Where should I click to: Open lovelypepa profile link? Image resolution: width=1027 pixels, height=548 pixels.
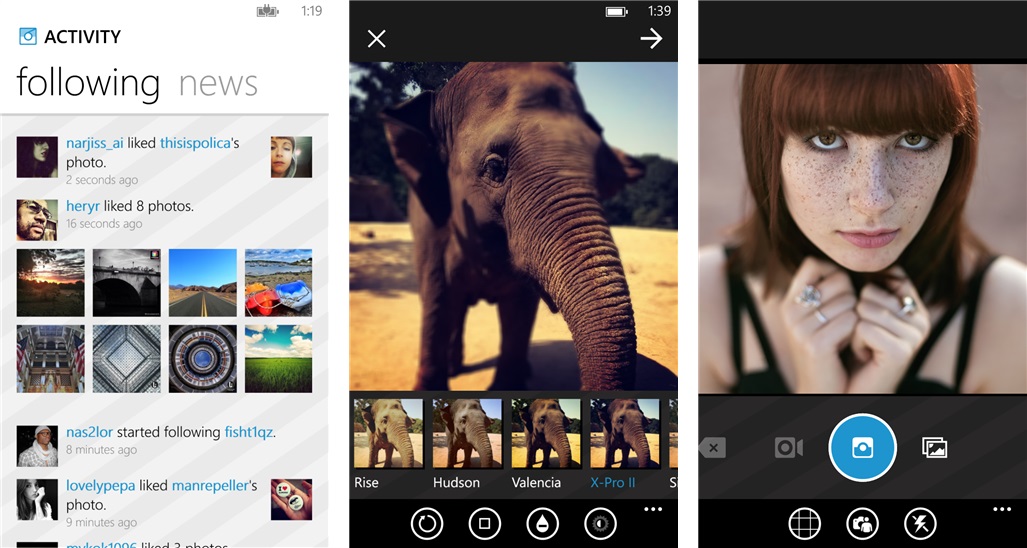point(101,486)
